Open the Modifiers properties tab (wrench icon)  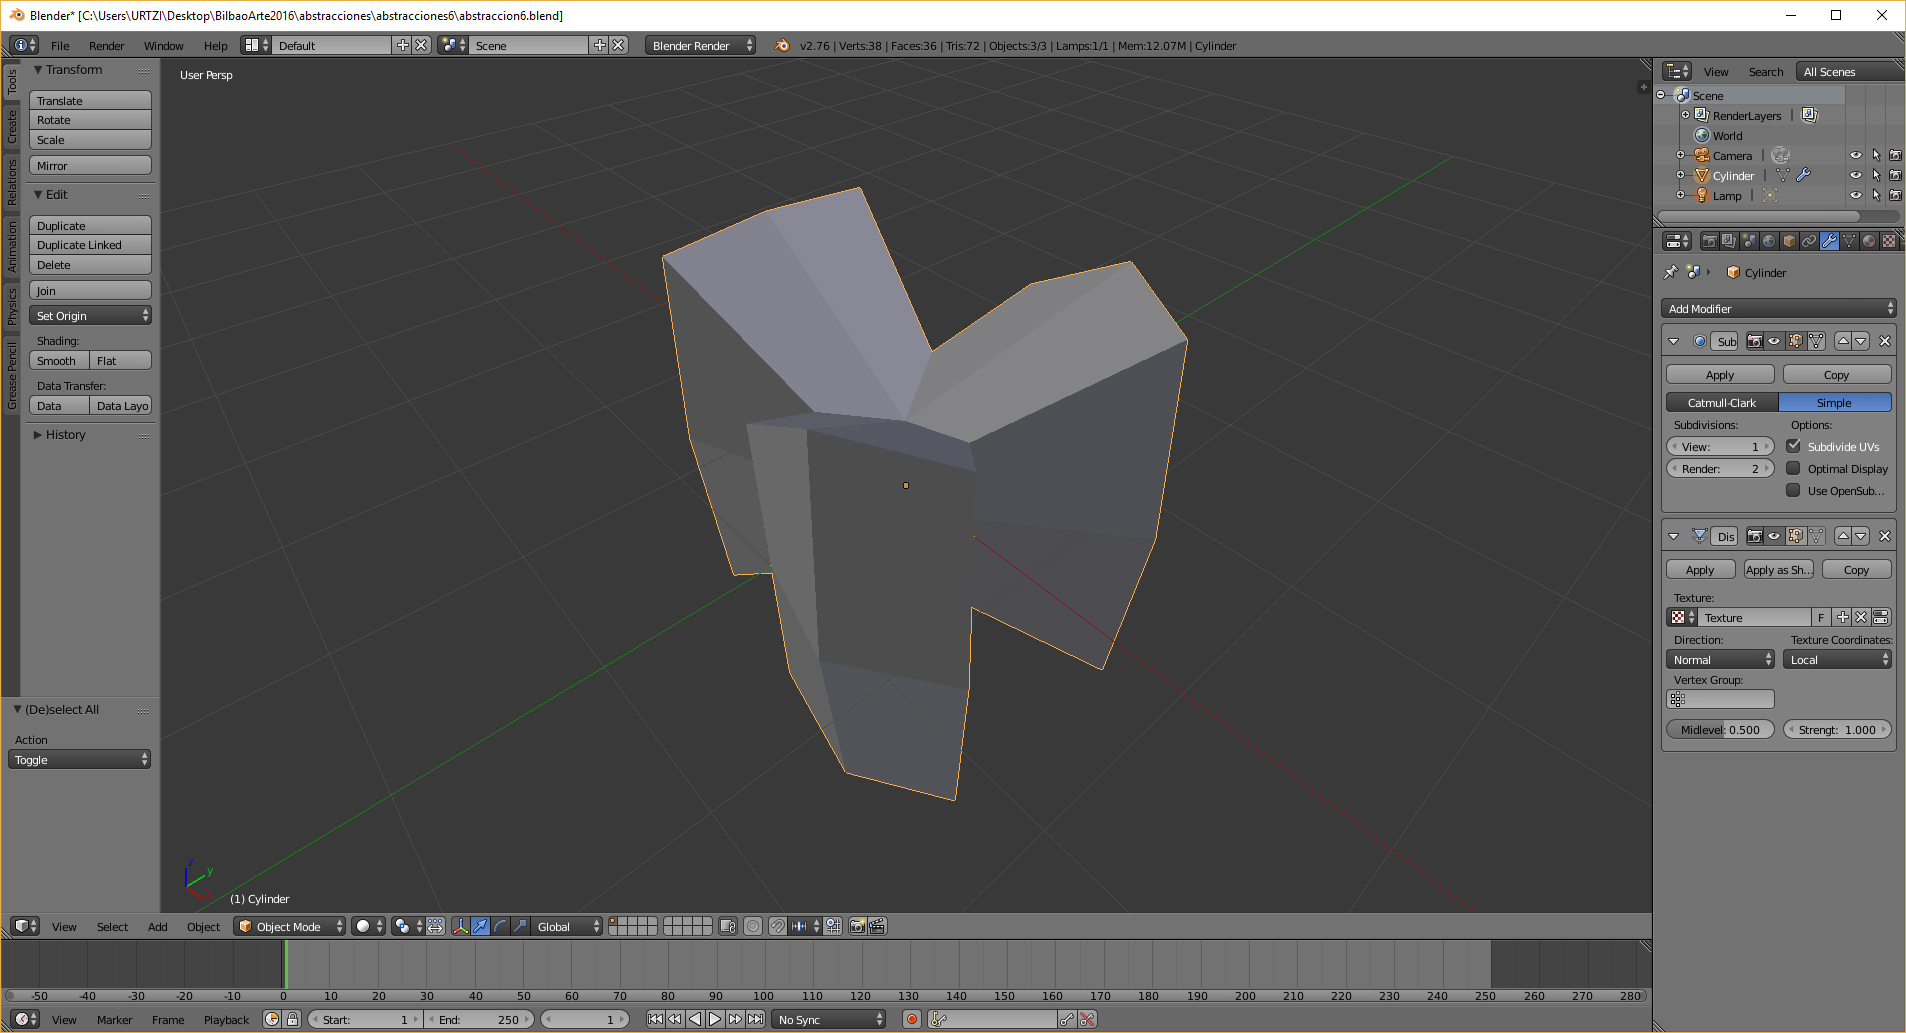(x=1829, y=241)
